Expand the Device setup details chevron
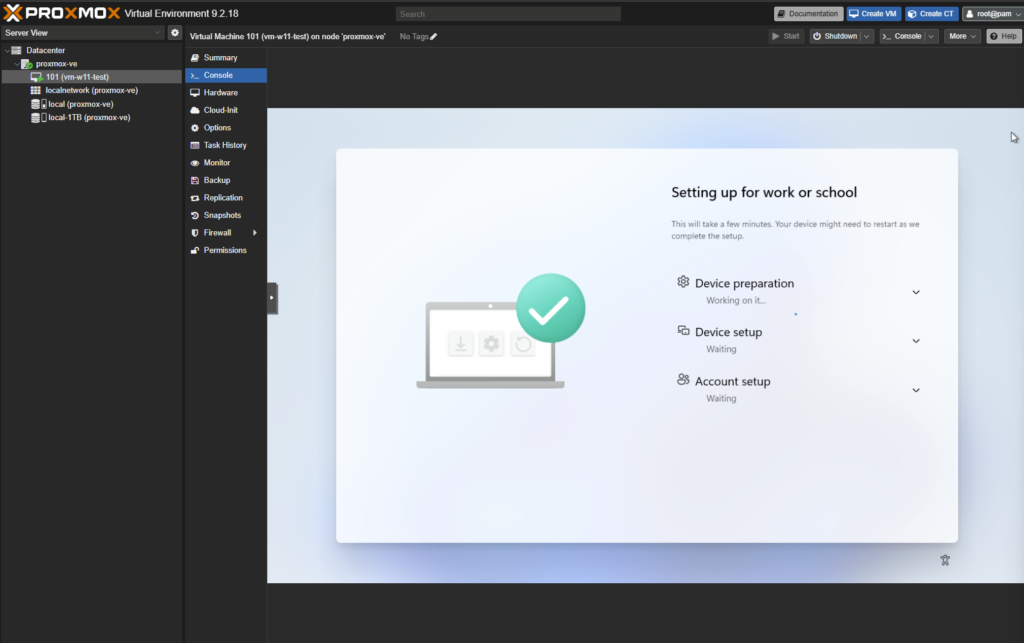1024x643 pixels. [916, 341]
